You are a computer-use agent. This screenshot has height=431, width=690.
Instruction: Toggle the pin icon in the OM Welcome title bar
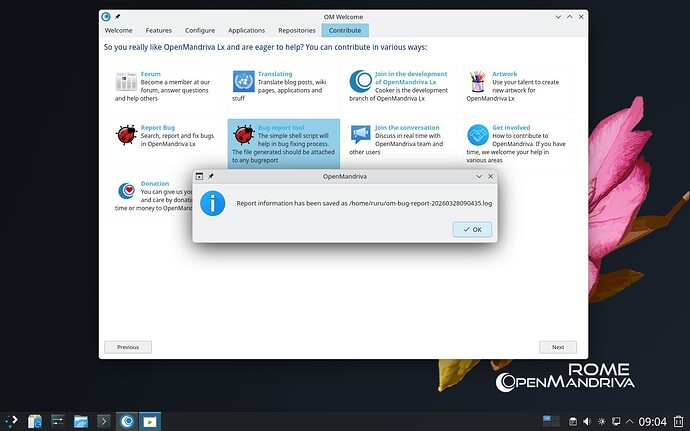117,17
